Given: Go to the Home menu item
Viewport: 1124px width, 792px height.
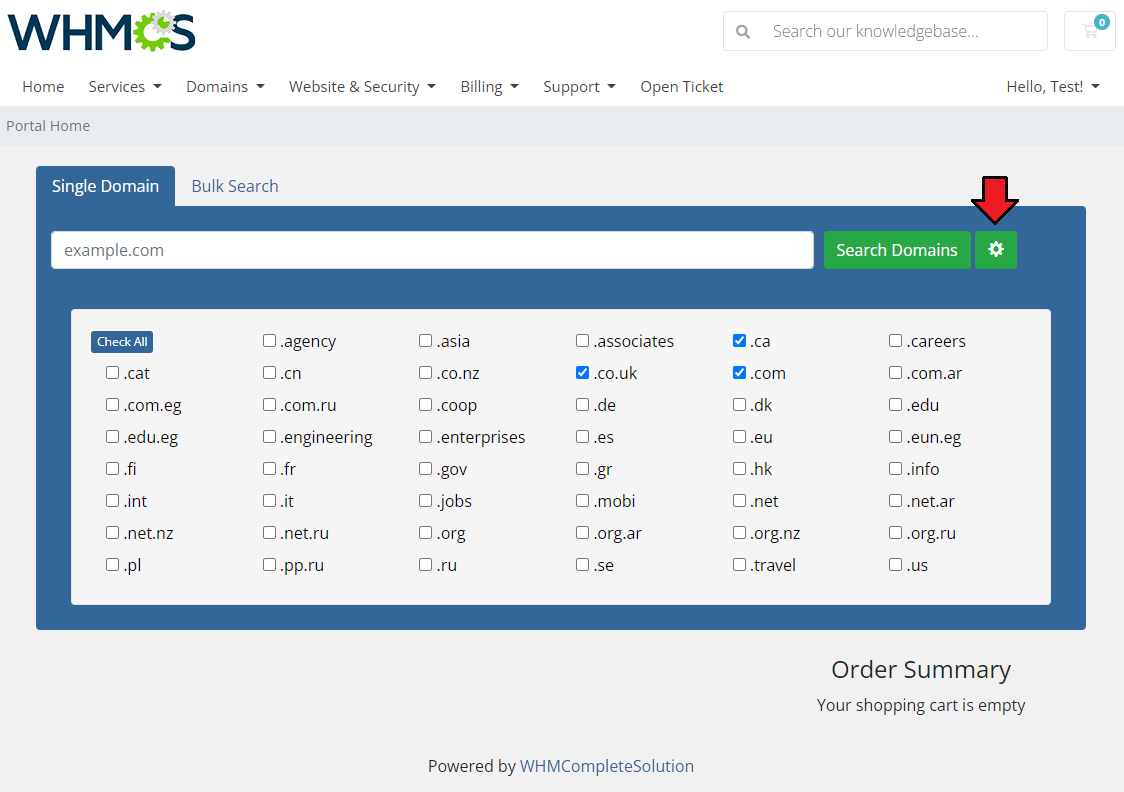Looking at the screenshot, I should point(43,87).
